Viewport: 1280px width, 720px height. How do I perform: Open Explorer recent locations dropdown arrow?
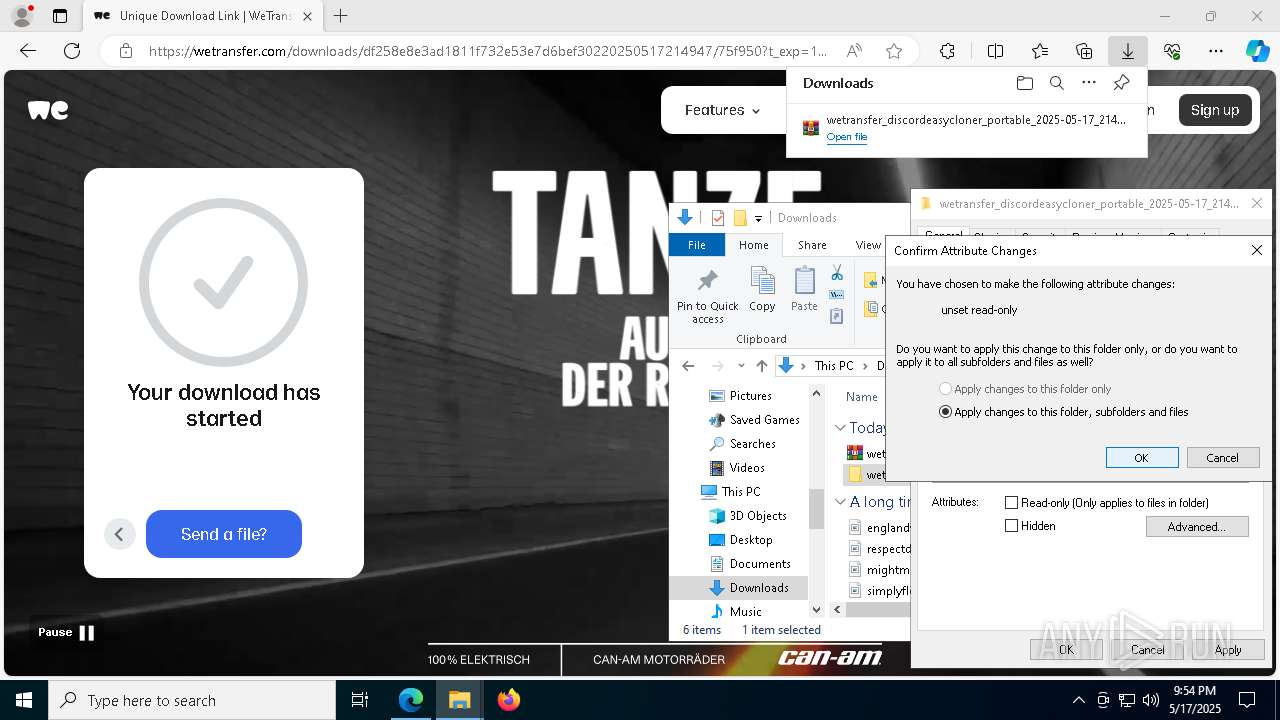pyautogui.click(x=741, y=366)
